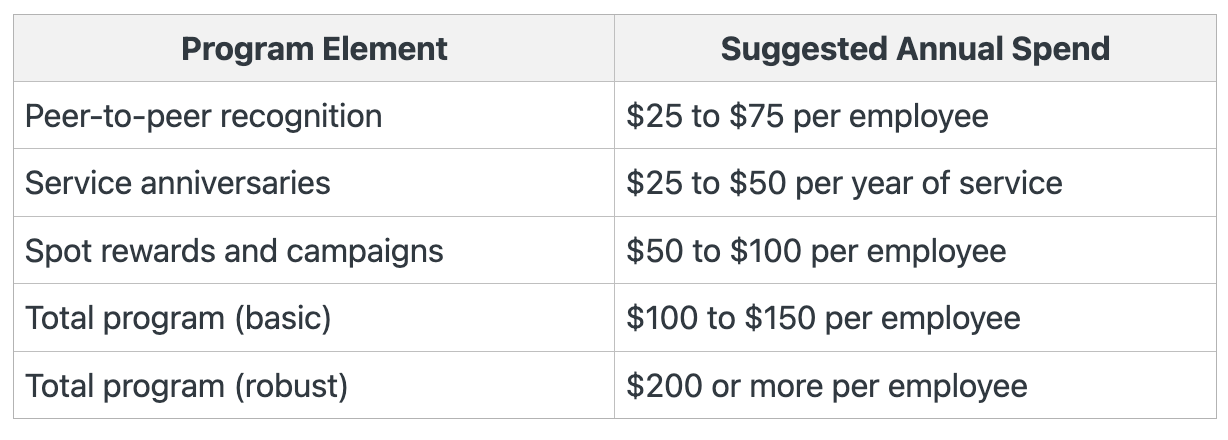Select the Spot rewards and campaigns cell
1228x440 pixels.
click(314, 250)
